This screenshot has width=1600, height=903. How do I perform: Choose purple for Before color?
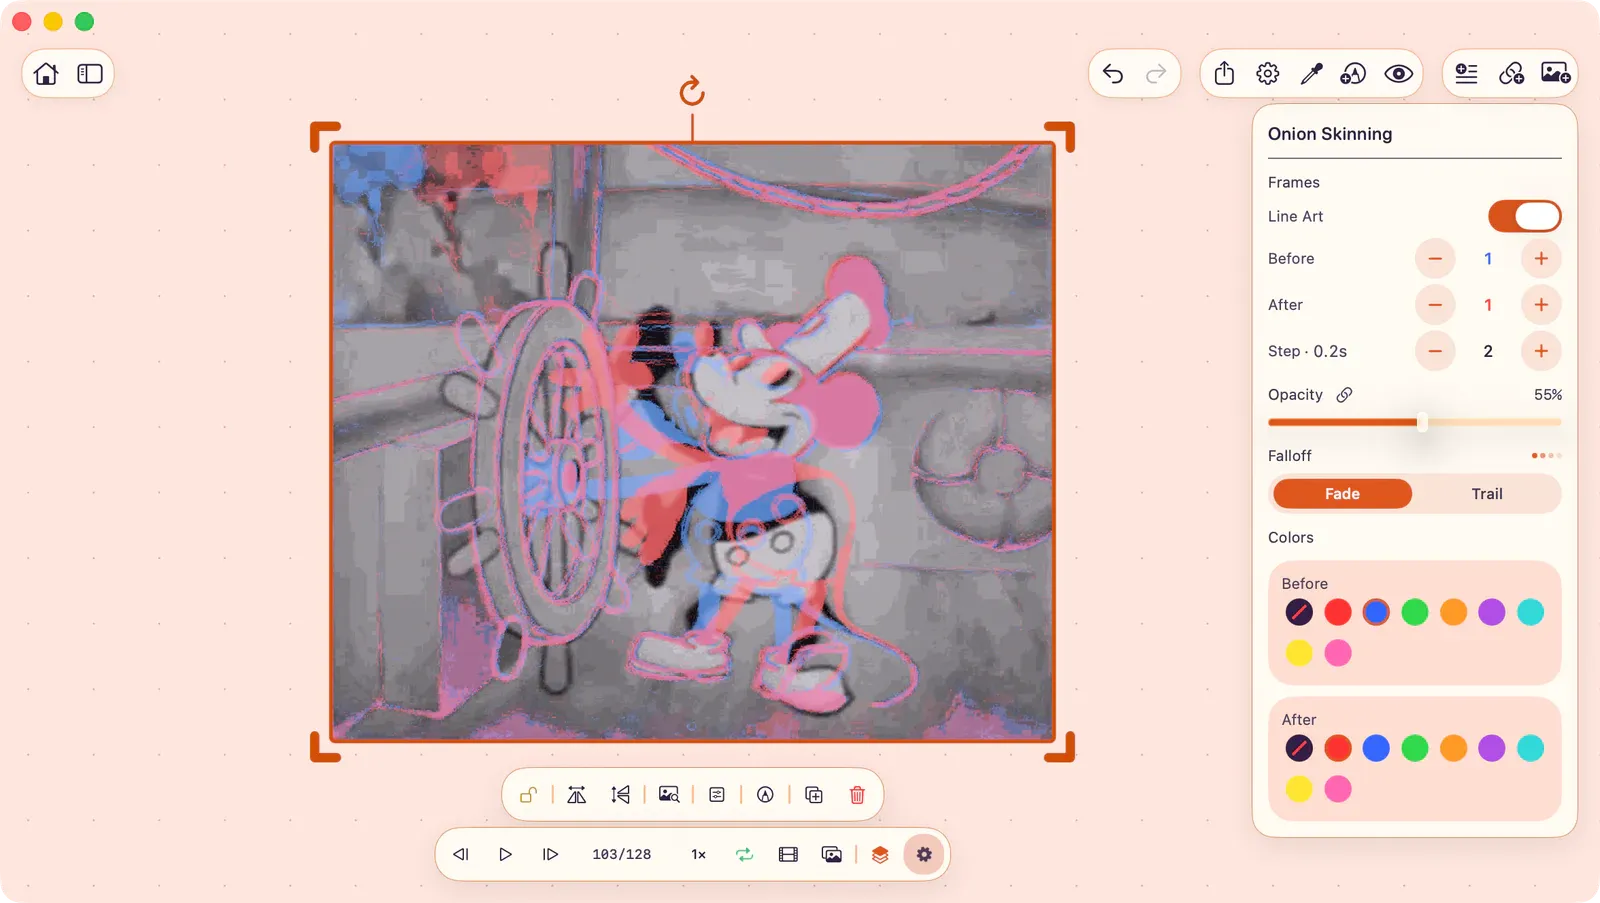pyautogui.click(x=1492, y=612)
